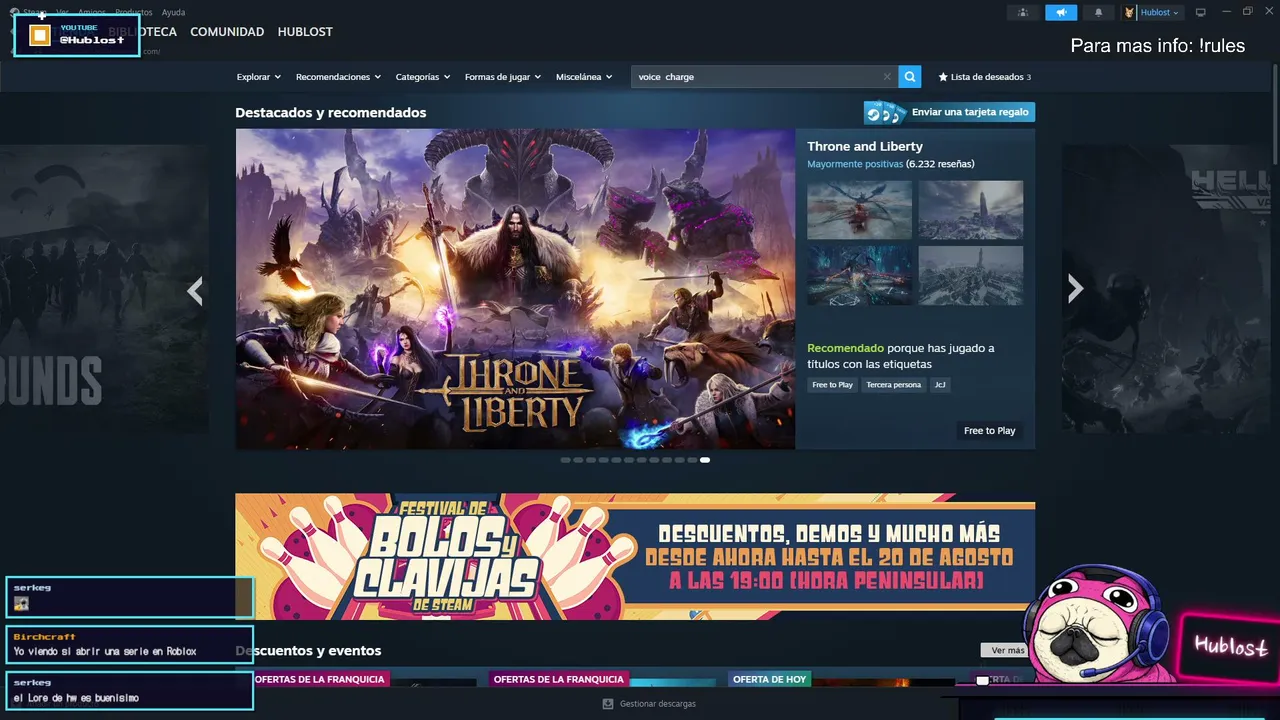Click the Hublost profile avatar

(x=1130, y=13)
